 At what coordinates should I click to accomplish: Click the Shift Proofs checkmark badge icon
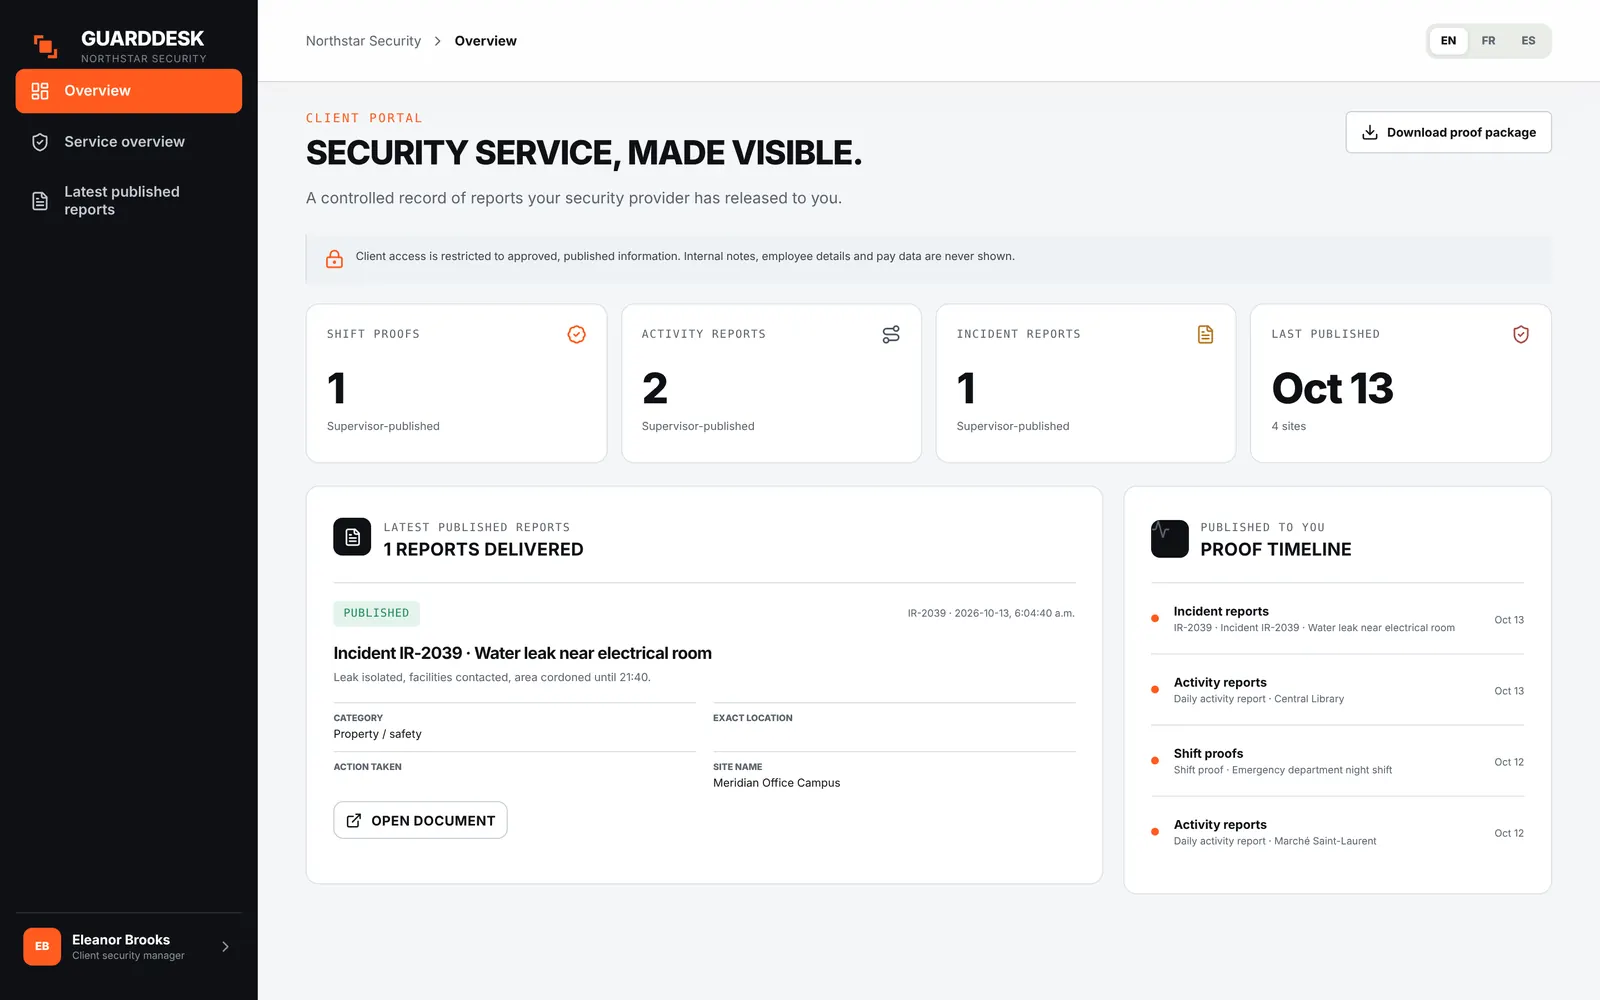577,334
